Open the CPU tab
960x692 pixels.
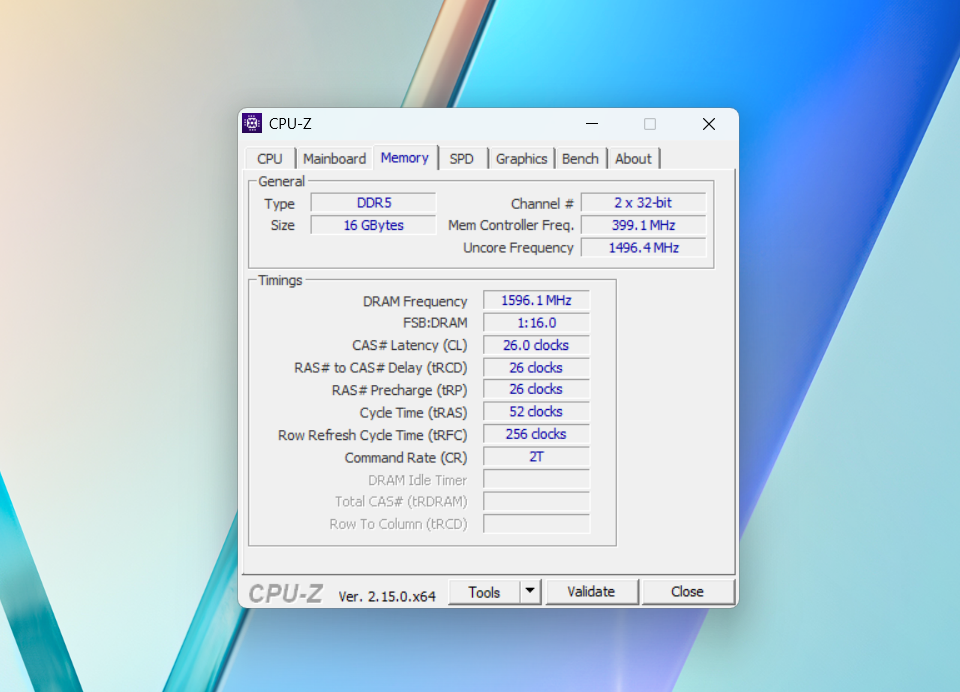click(x=270, y=159)
